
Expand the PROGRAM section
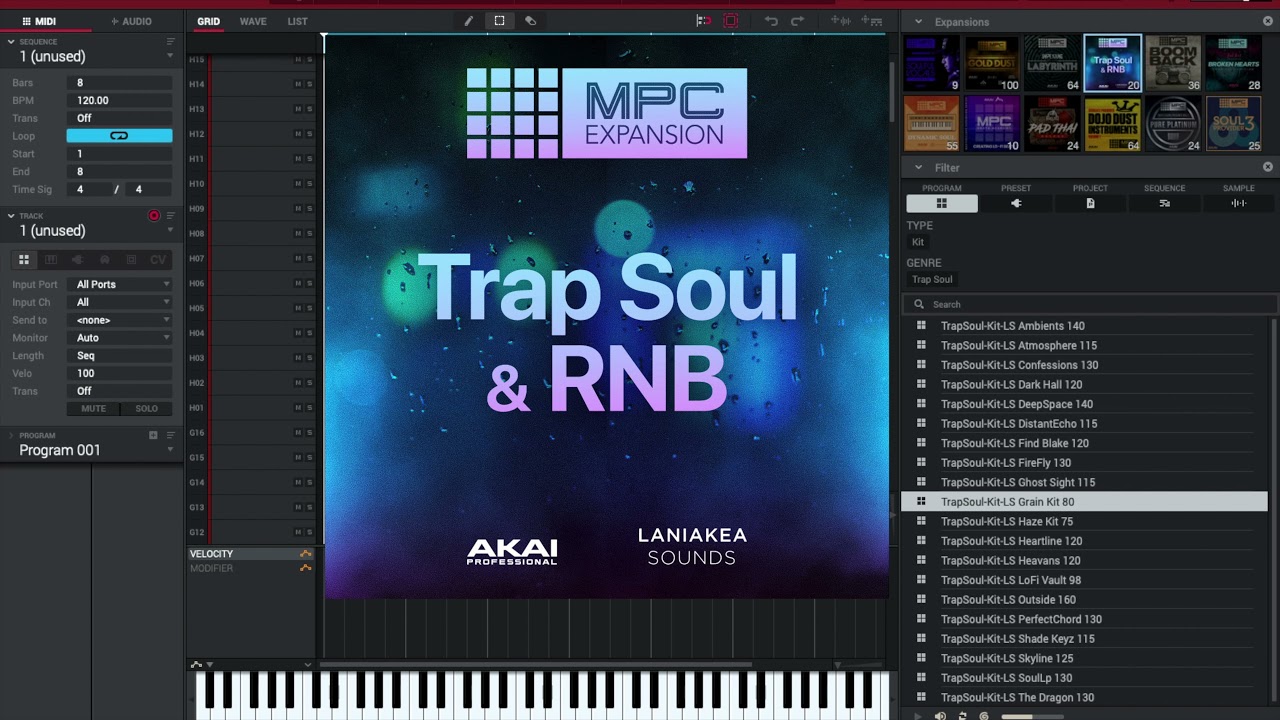coord(11,435)
